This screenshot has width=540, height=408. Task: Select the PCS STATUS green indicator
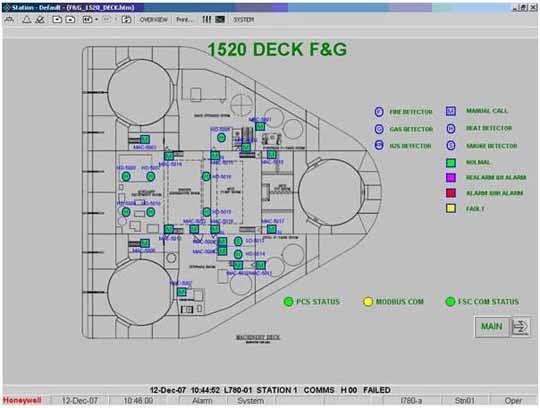(x=288, y=302)
